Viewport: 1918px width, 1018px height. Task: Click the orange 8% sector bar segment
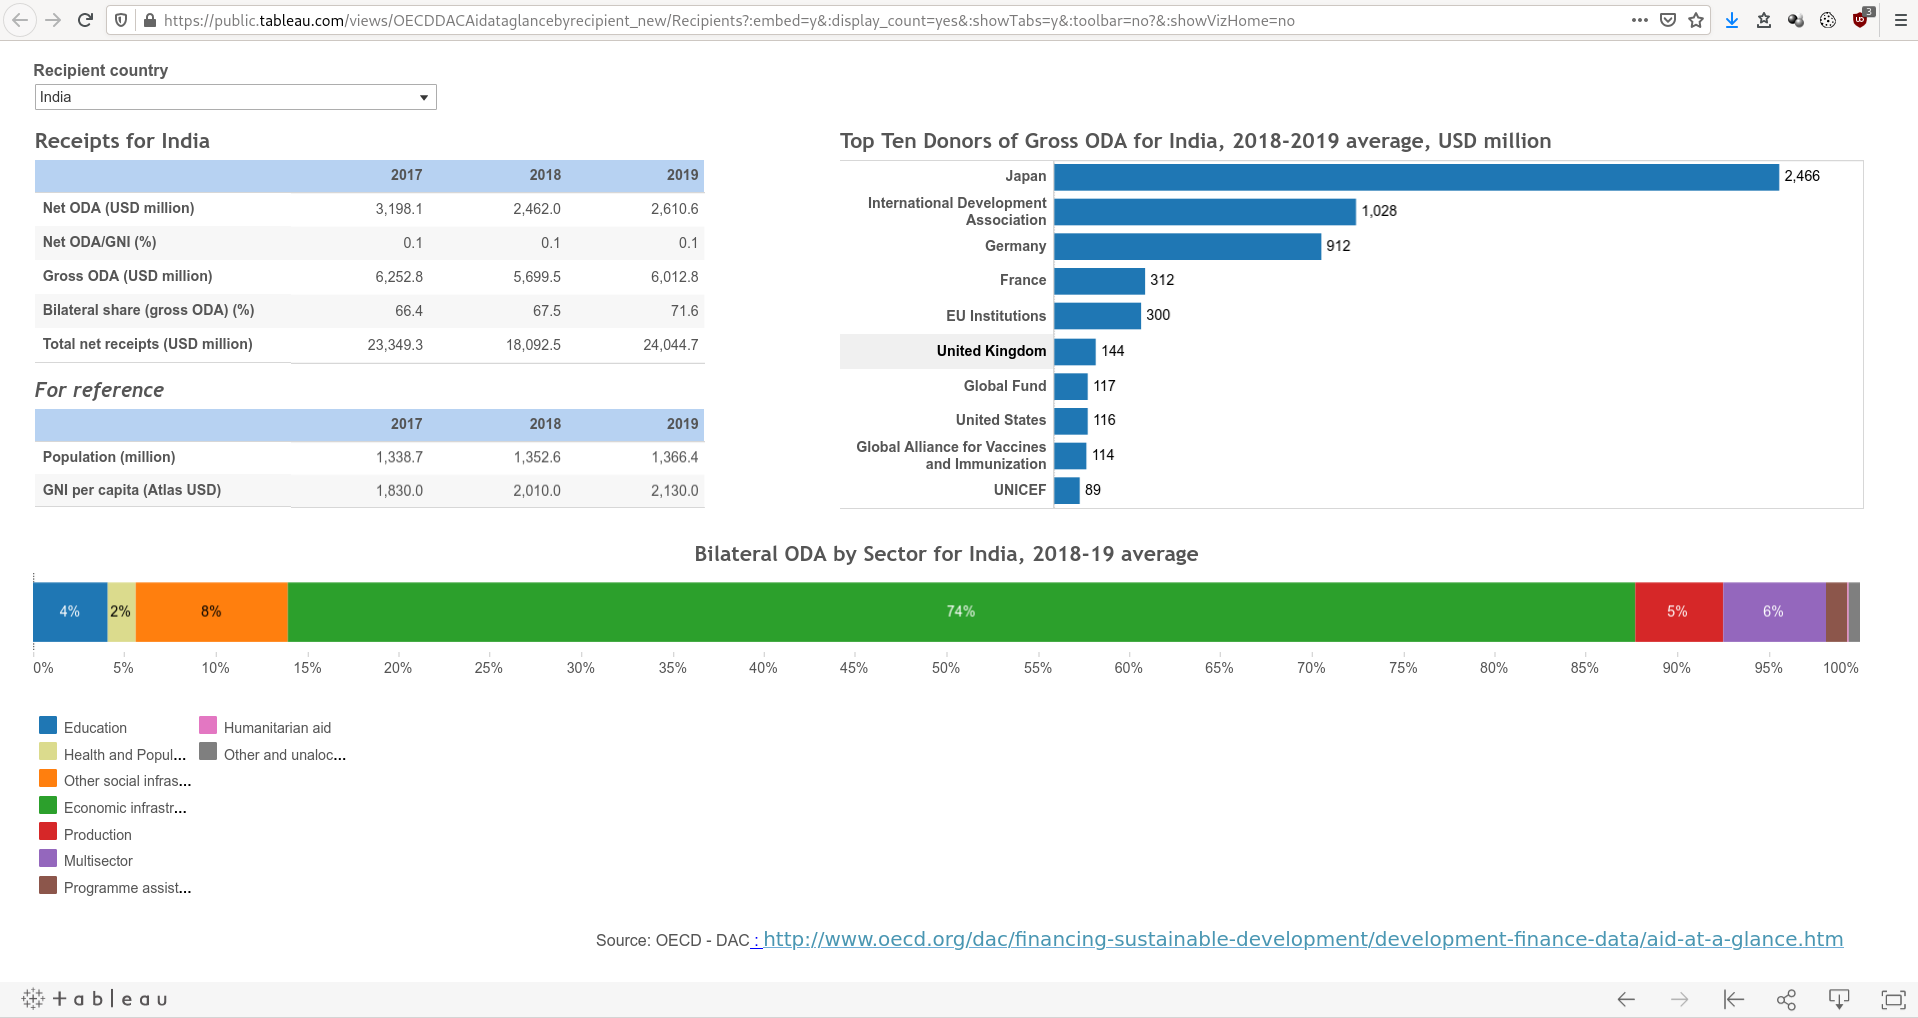tap(212, 612)
